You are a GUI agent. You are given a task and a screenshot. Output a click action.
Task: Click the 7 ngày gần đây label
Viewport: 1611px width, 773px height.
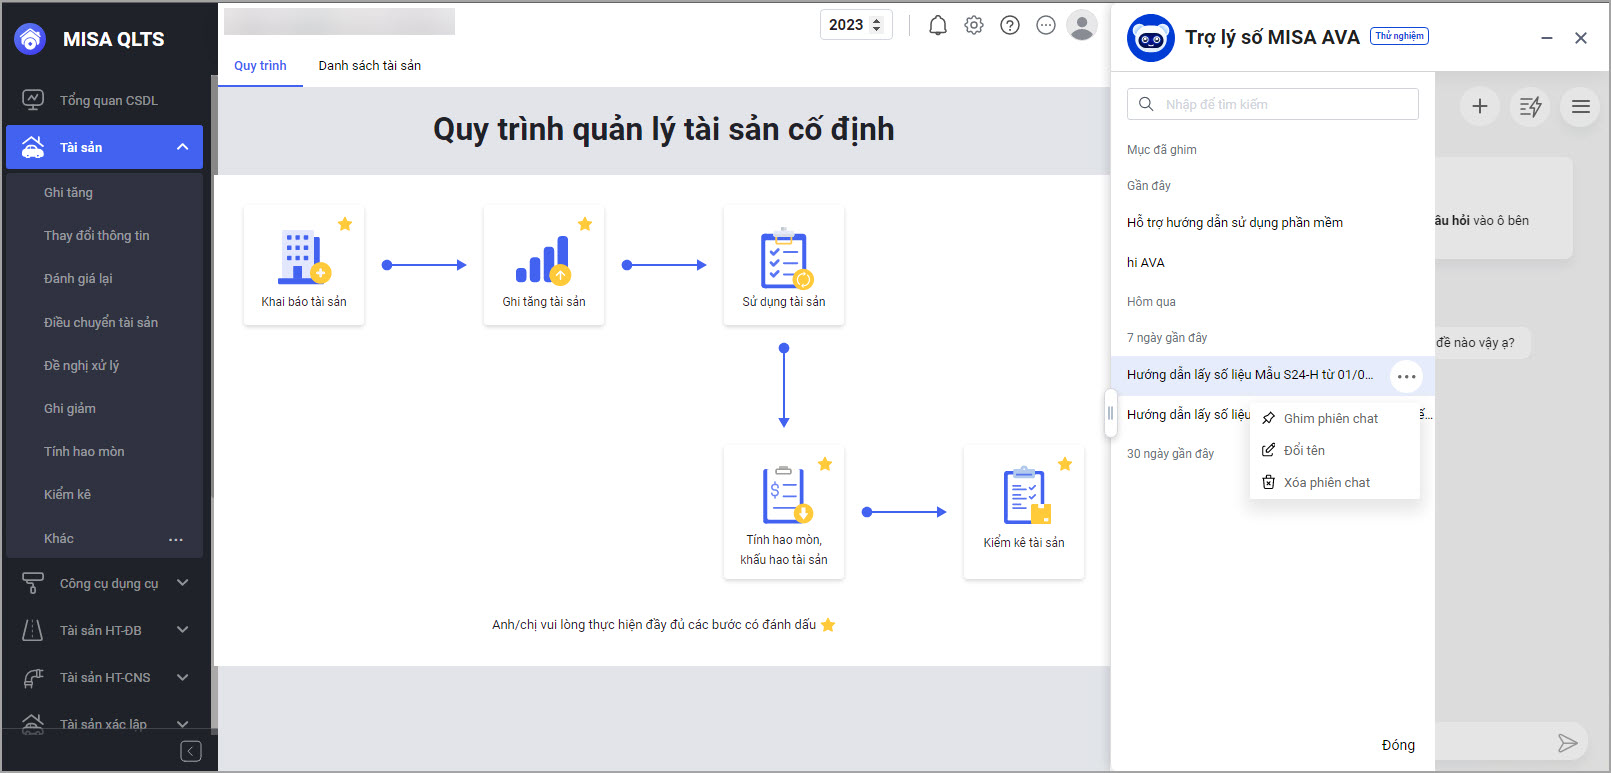[1167, 338]
